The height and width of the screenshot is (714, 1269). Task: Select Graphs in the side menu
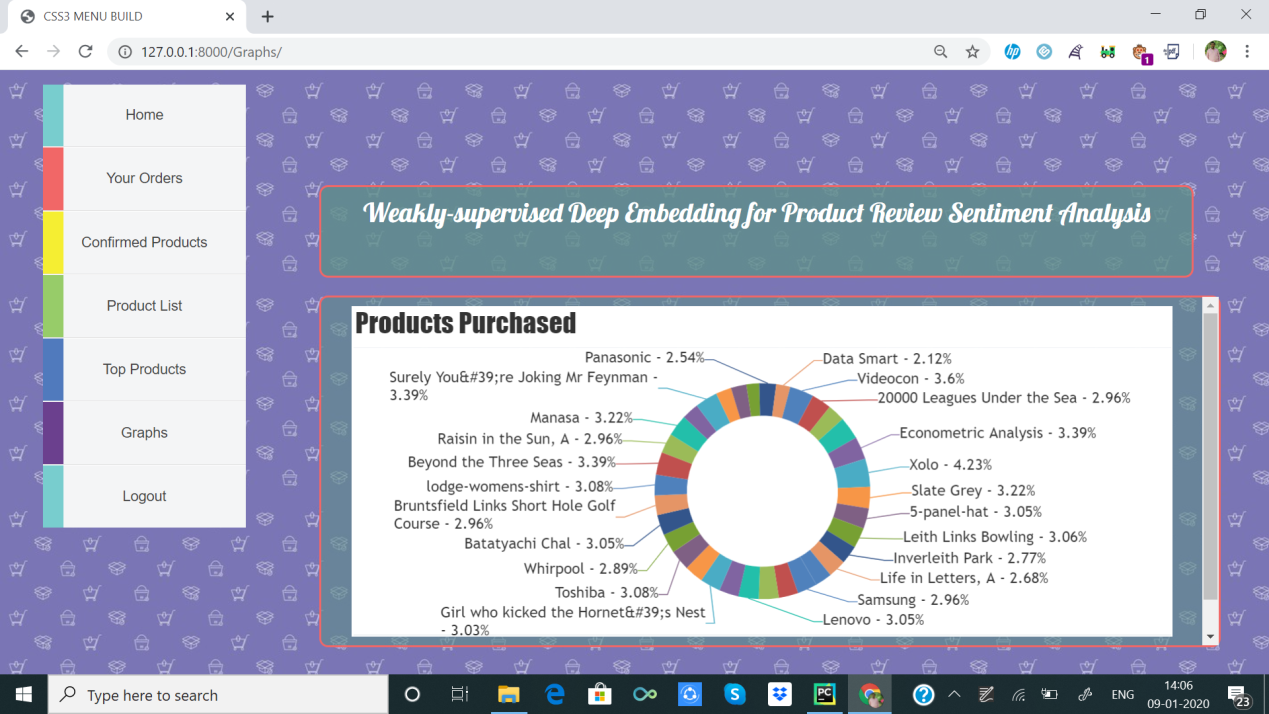144,433
